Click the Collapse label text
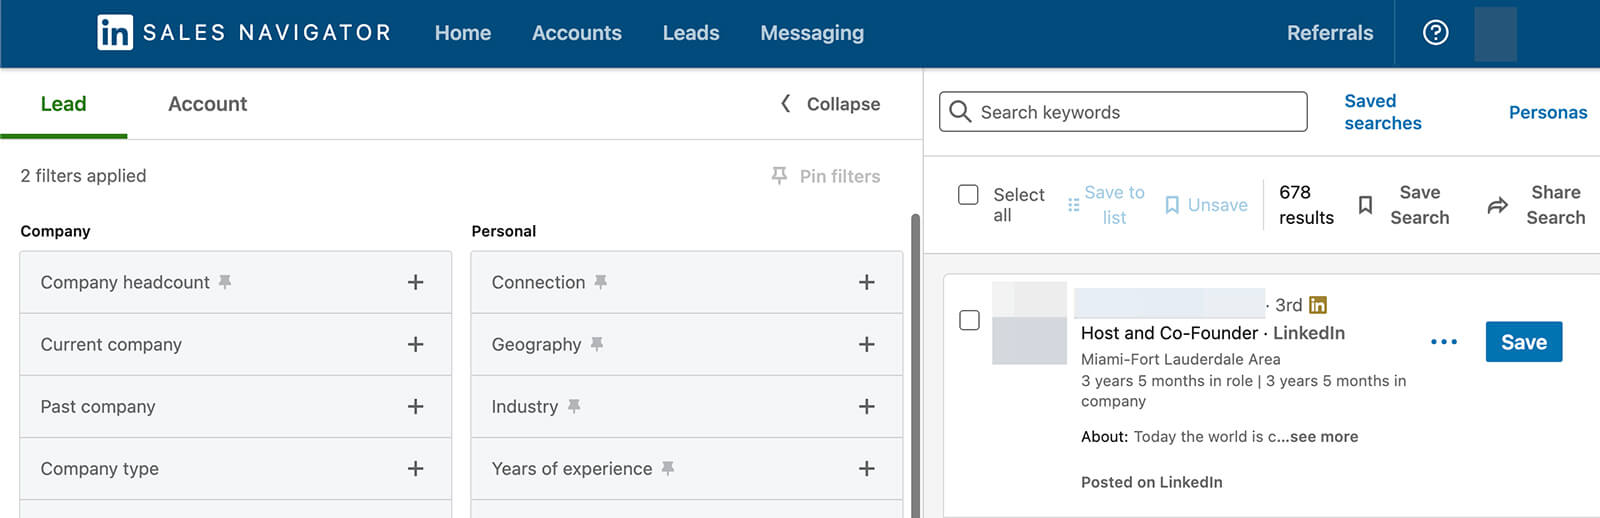 point(843,104)
